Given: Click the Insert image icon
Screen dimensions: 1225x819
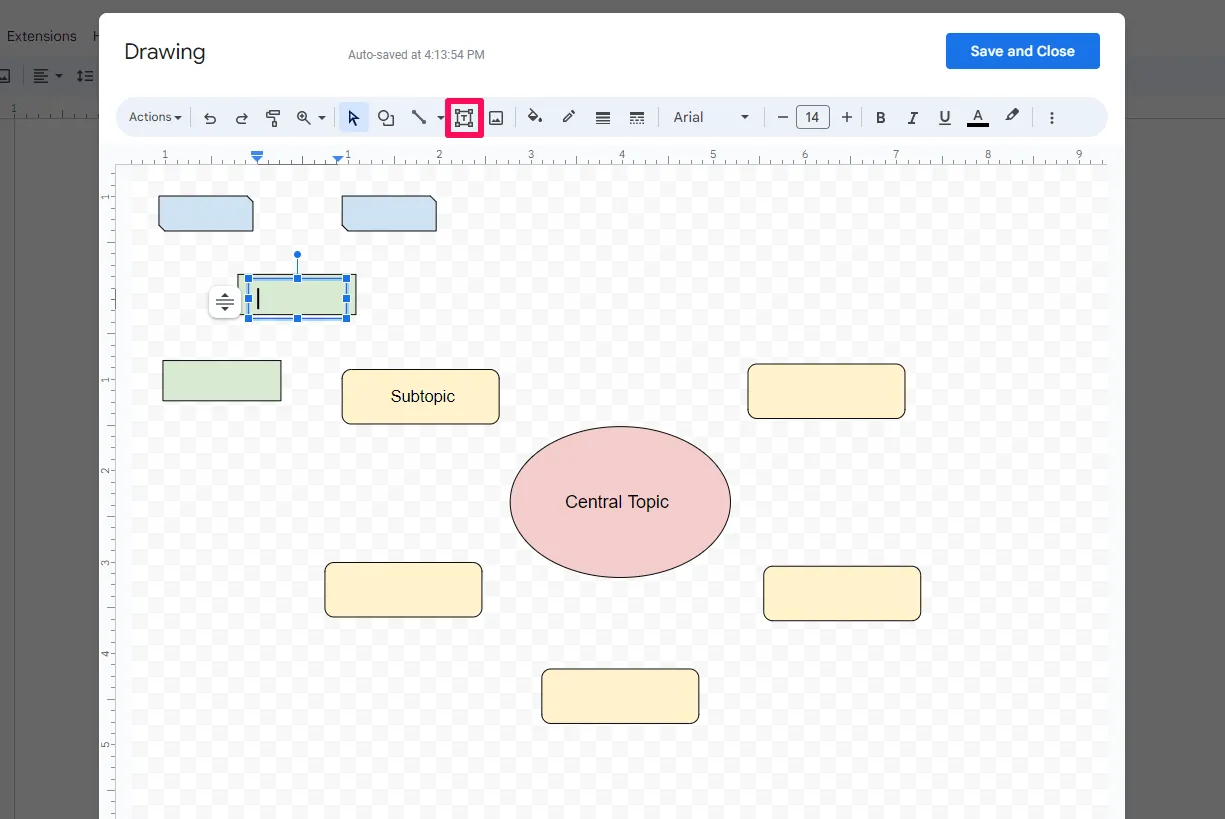Looking at the screenshot, I should pyautogui.click(x=496, y=117).
